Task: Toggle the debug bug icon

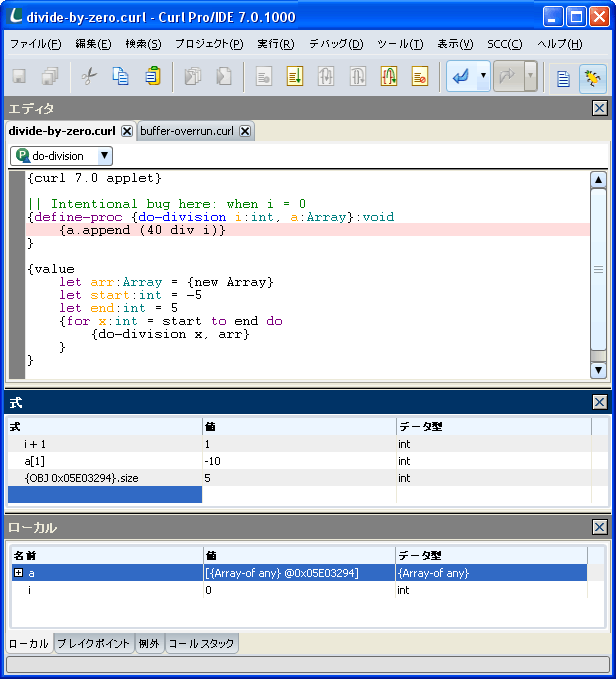Action: click(593, 78)
